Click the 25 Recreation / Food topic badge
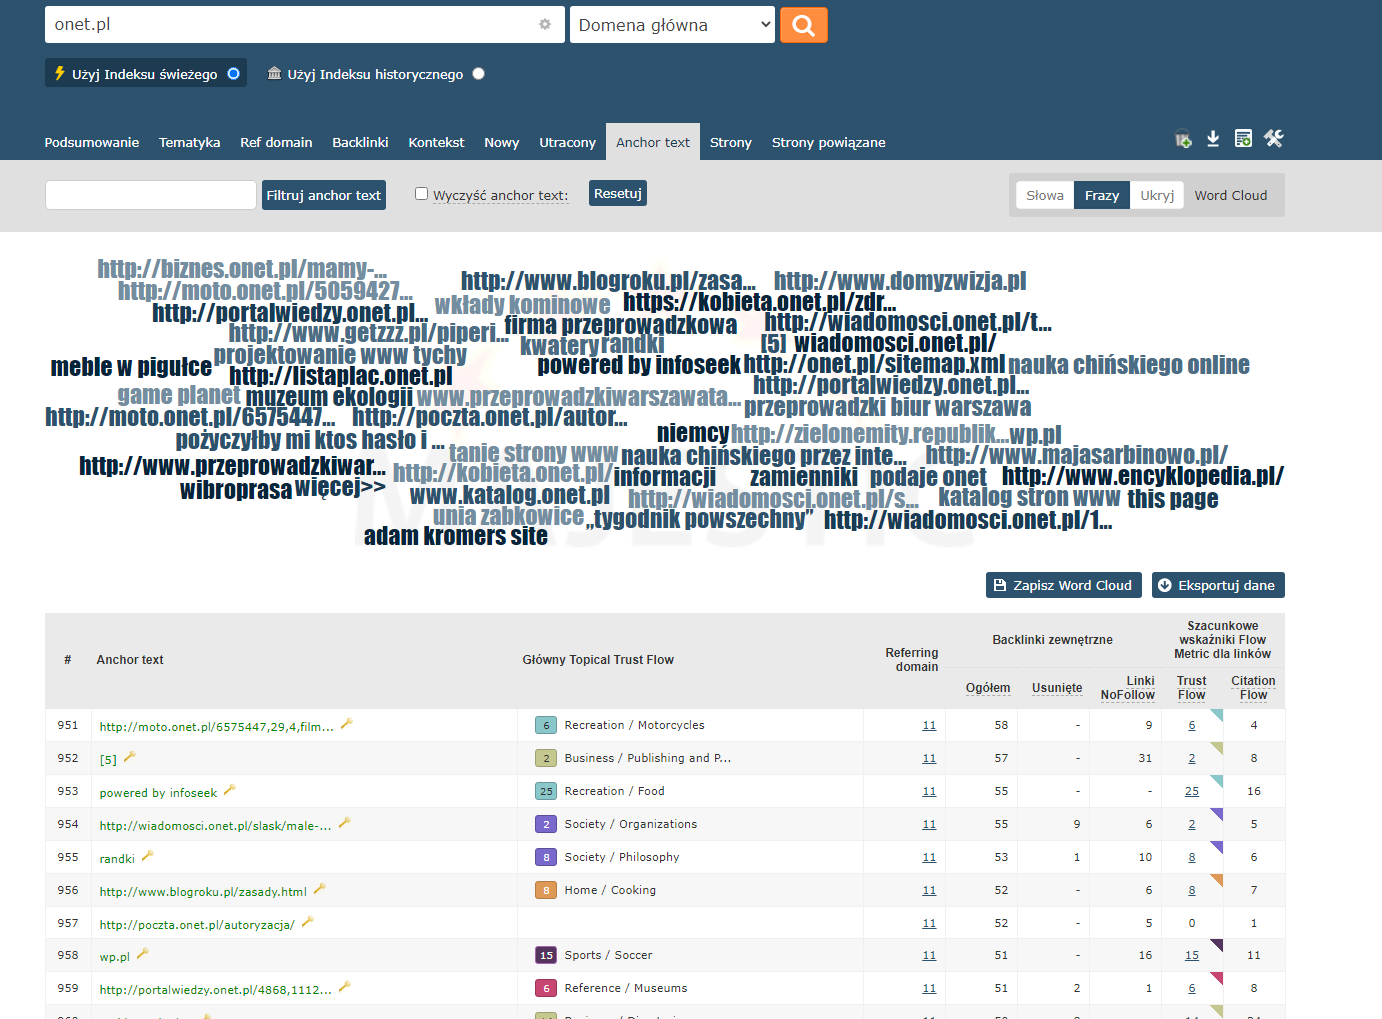 [x=546, y=791]
